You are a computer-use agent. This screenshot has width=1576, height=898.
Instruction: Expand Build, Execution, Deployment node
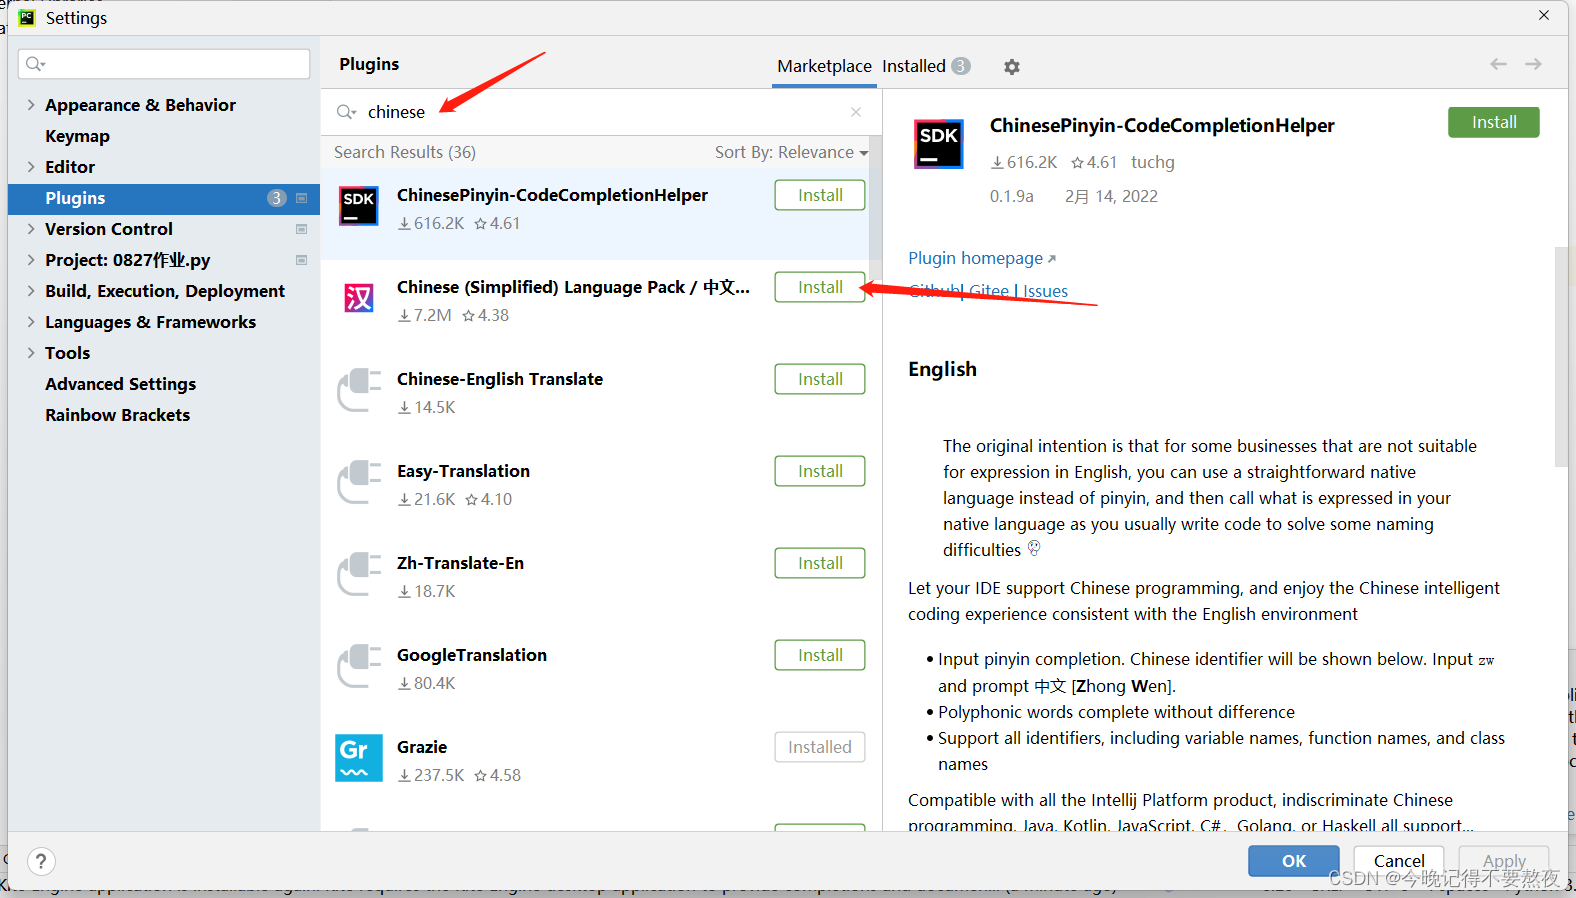tap(31, 291)
